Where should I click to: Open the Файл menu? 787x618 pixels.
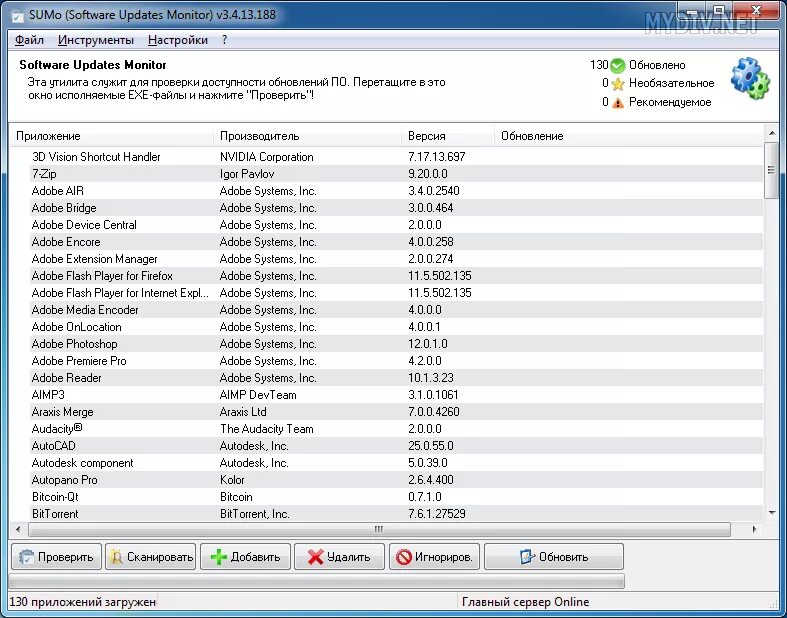[29, 40]
